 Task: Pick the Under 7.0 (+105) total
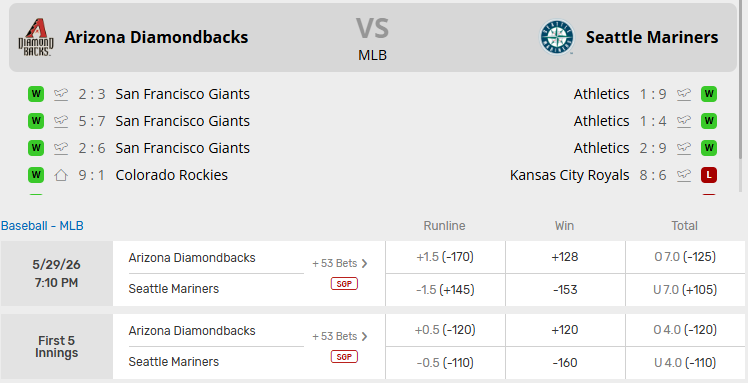[685, 290]
